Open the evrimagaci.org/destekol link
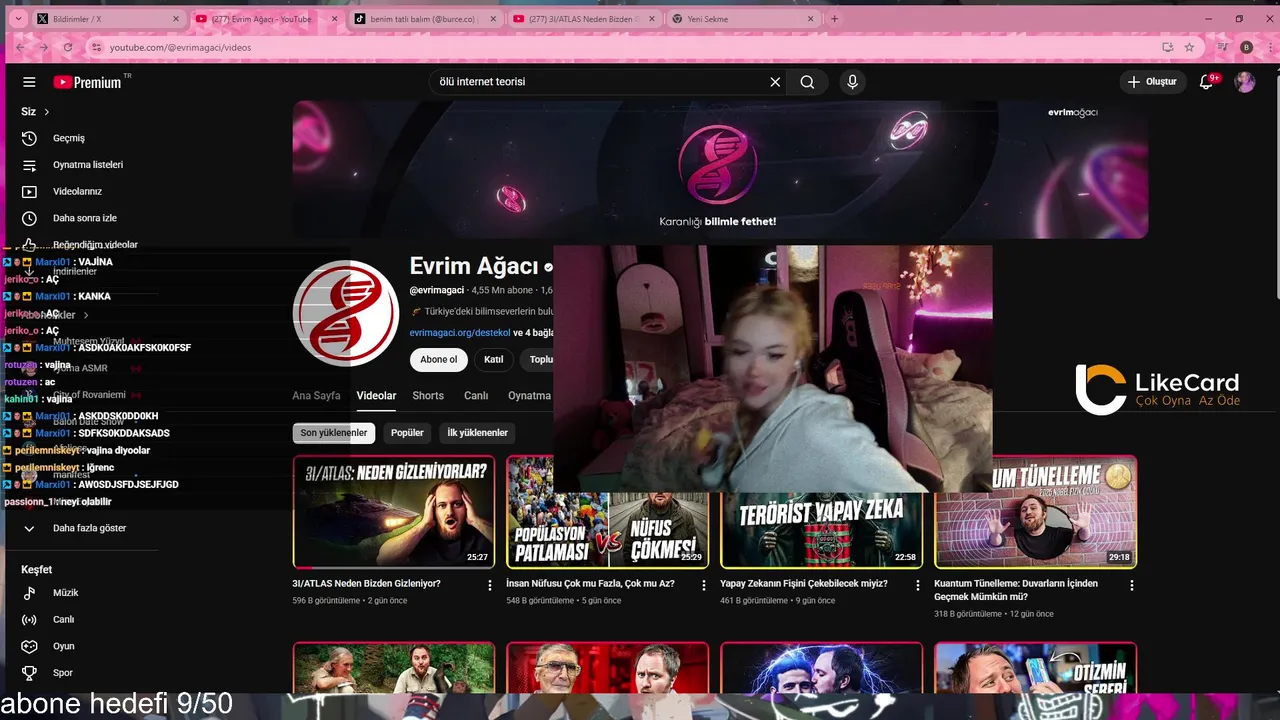This screenshot has width=1280, height=720. click(460, 333)
